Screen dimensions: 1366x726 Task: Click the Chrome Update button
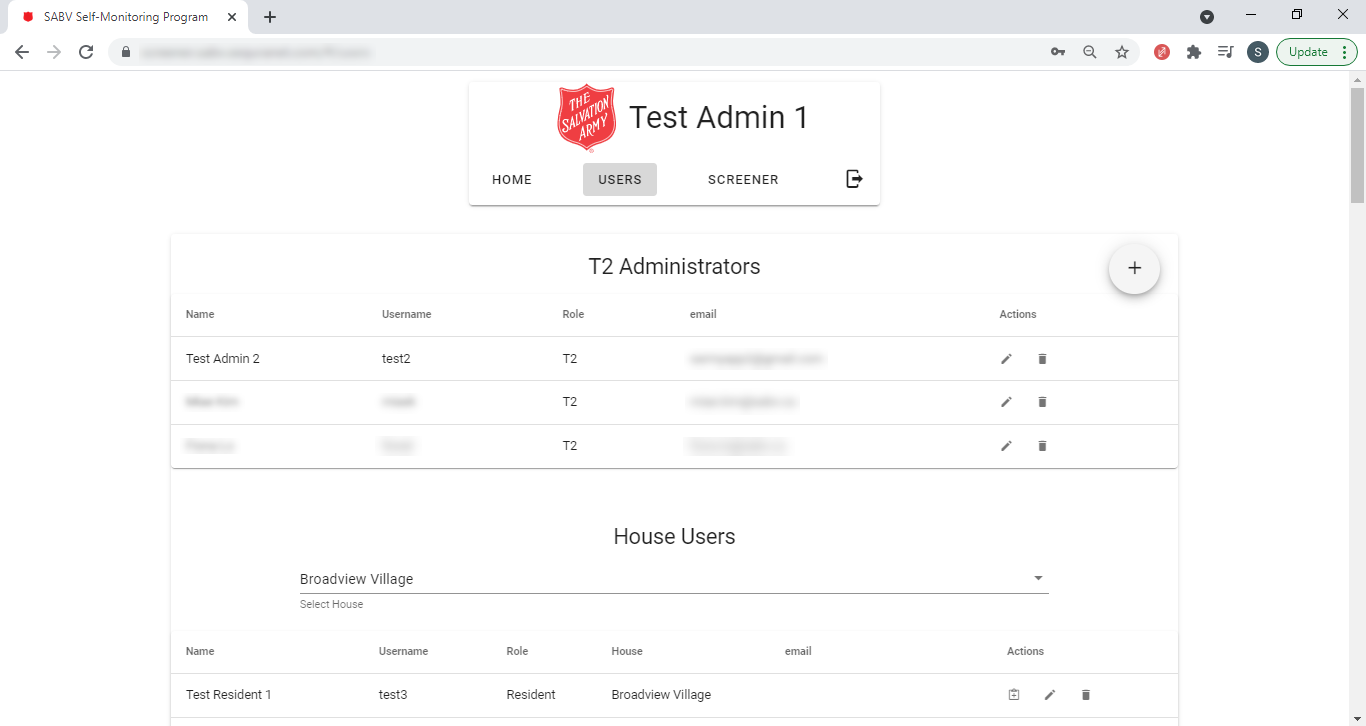tap(1317, 52)
